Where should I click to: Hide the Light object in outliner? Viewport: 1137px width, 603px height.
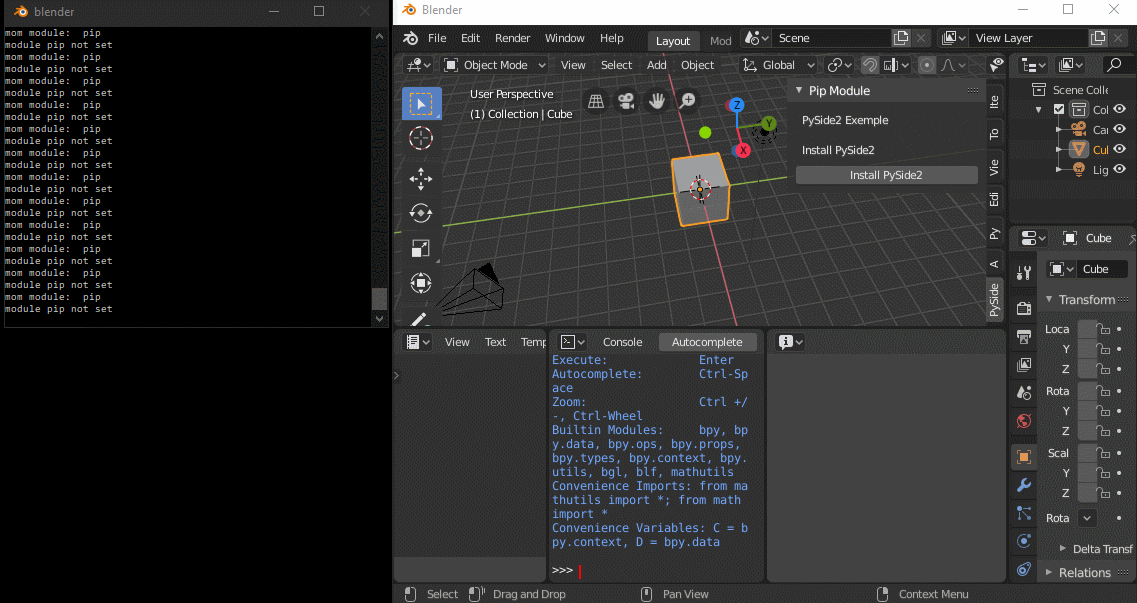(1120, 170)
